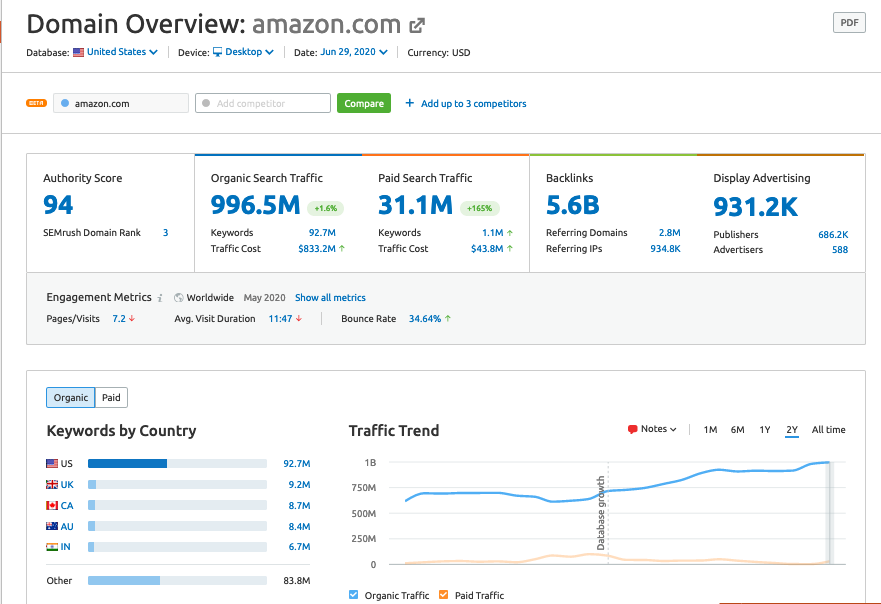Click organic traffic cost $833.2M

317,248
